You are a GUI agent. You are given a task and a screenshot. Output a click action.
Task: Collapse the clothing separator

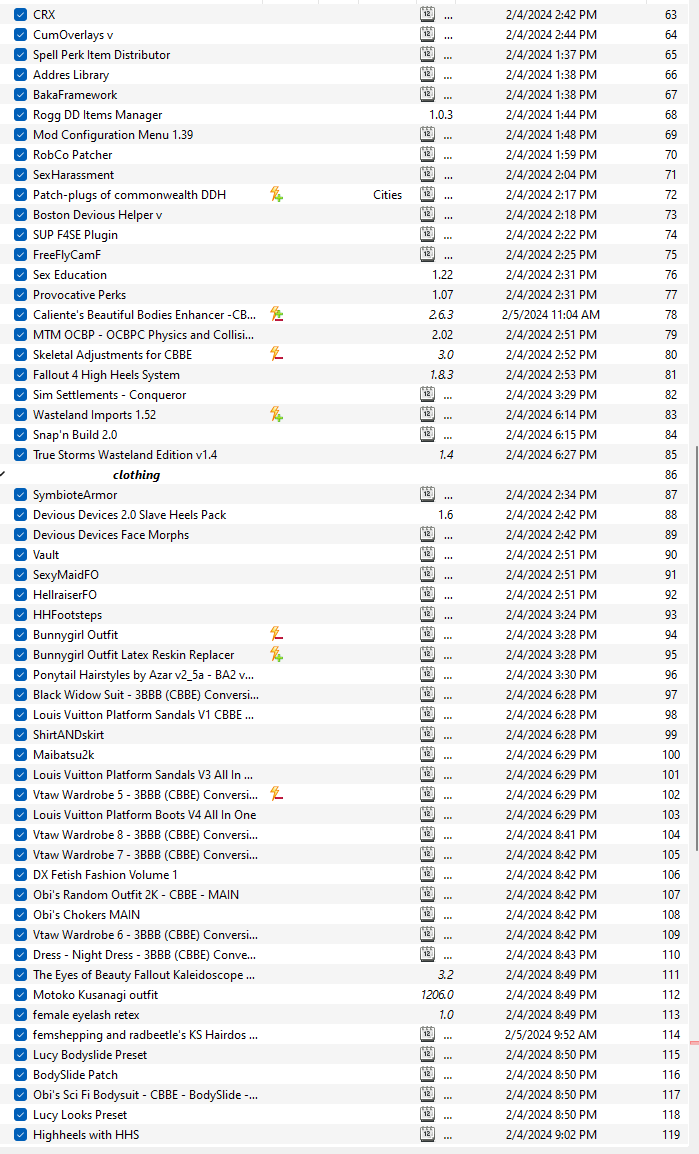[3, 475]
